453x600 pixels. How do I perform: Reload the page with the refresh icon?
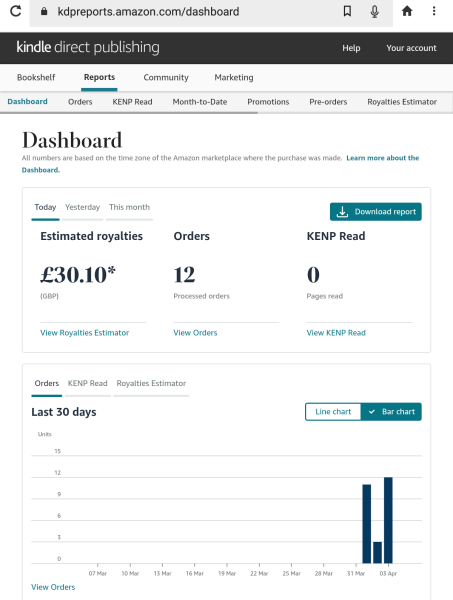(x=16, y=11)
